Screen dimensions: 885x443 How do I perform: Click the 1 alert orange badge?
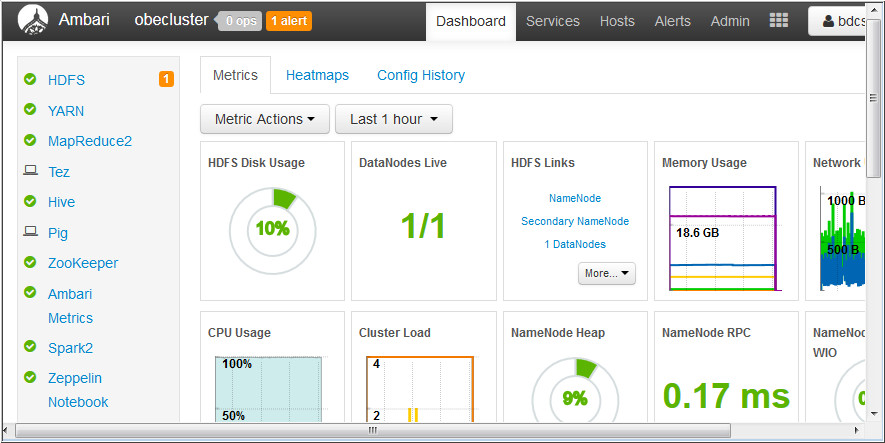tap(288, 21)
